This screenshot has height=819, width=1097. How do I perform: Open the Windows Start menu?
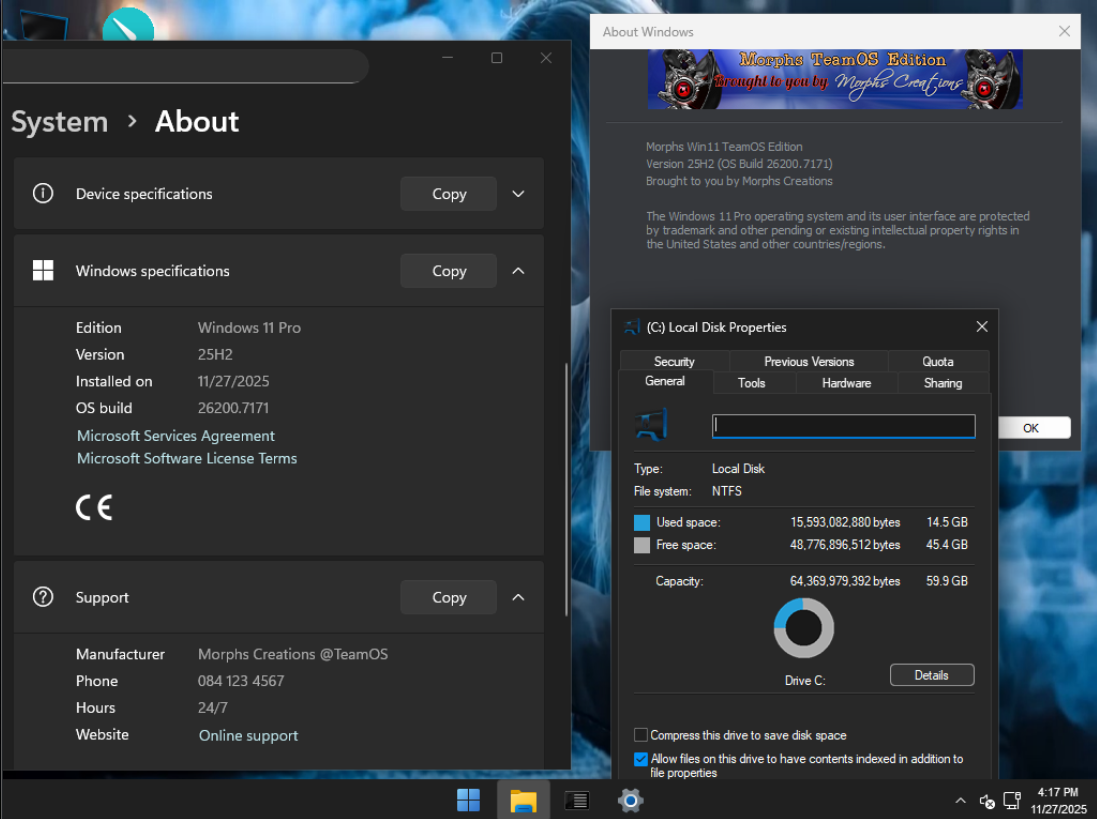click(468, 800)
